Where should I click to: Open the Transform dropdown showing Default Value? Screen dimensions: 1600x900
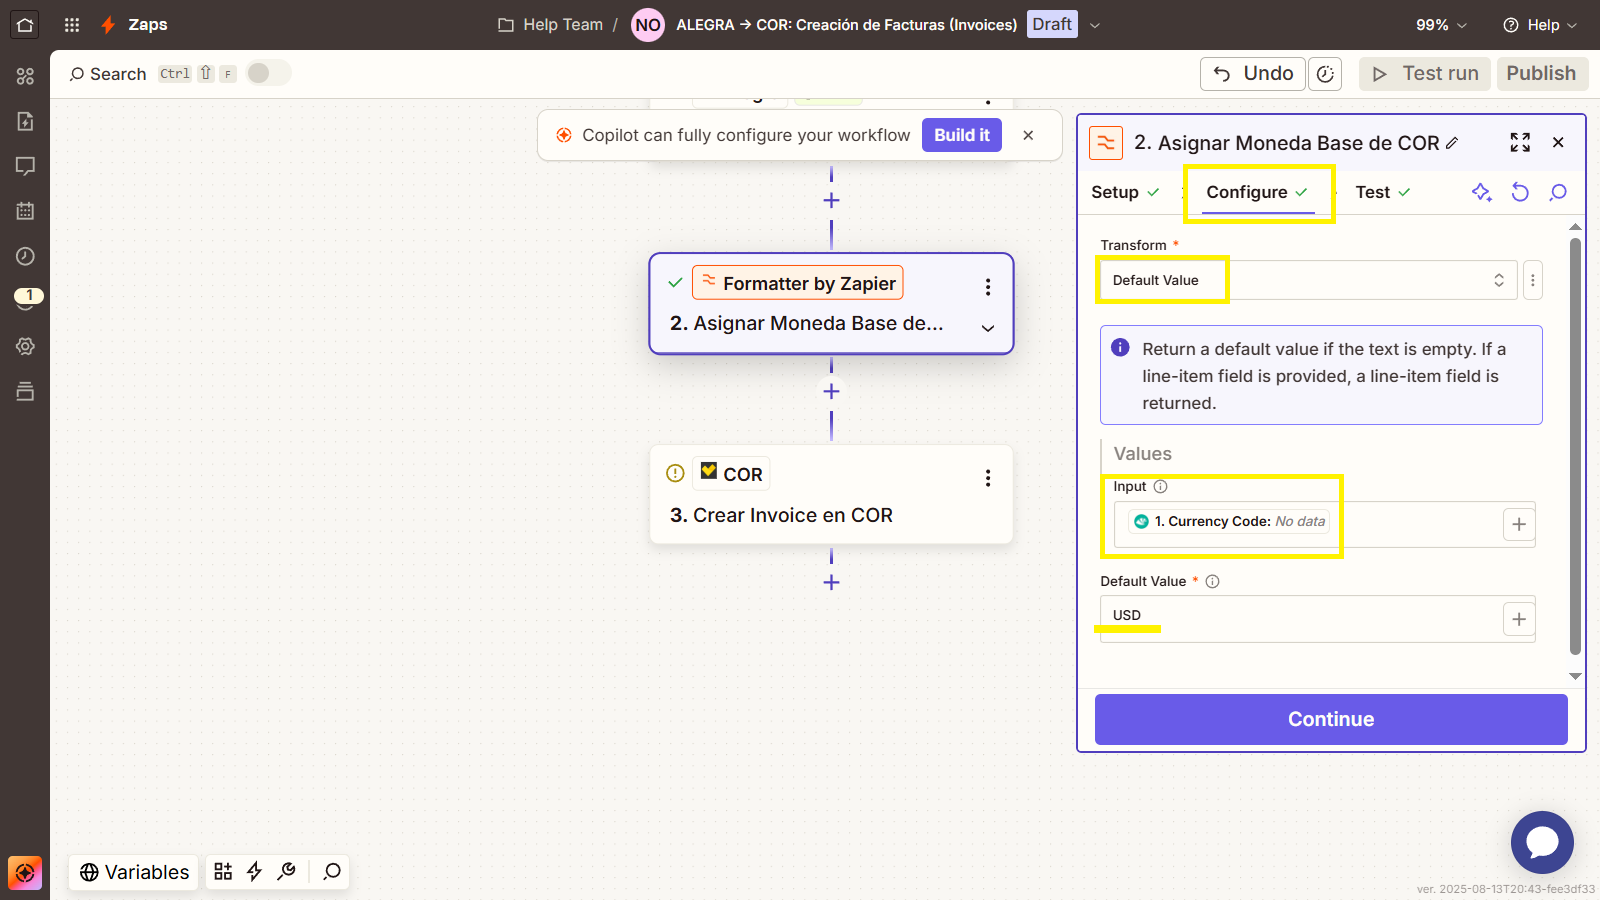pyautogui.click(x=1309, y=280)
